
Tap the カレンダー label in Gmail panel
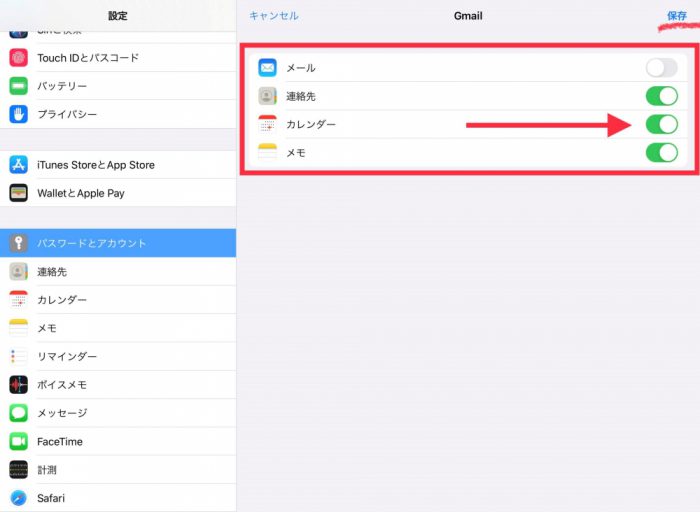[311, 124]
